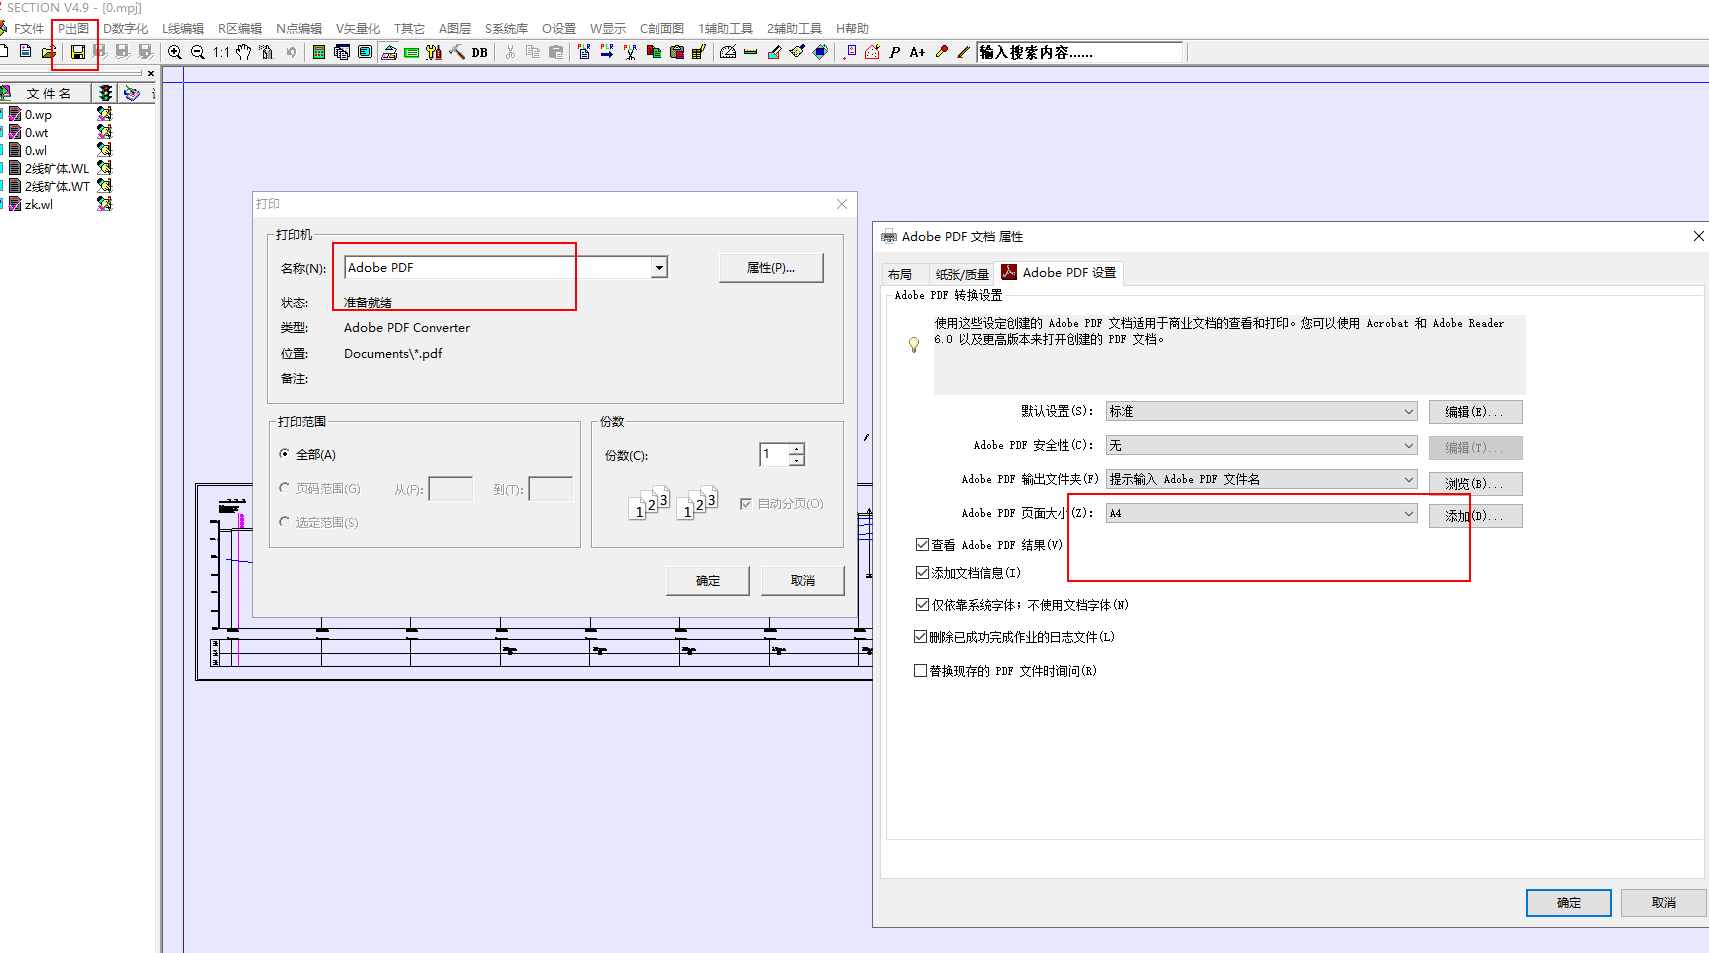The height and width of the screenshot is (953, 1709).
Task: Select the 页码范围(G) radio button
Action: coord(285,488)
